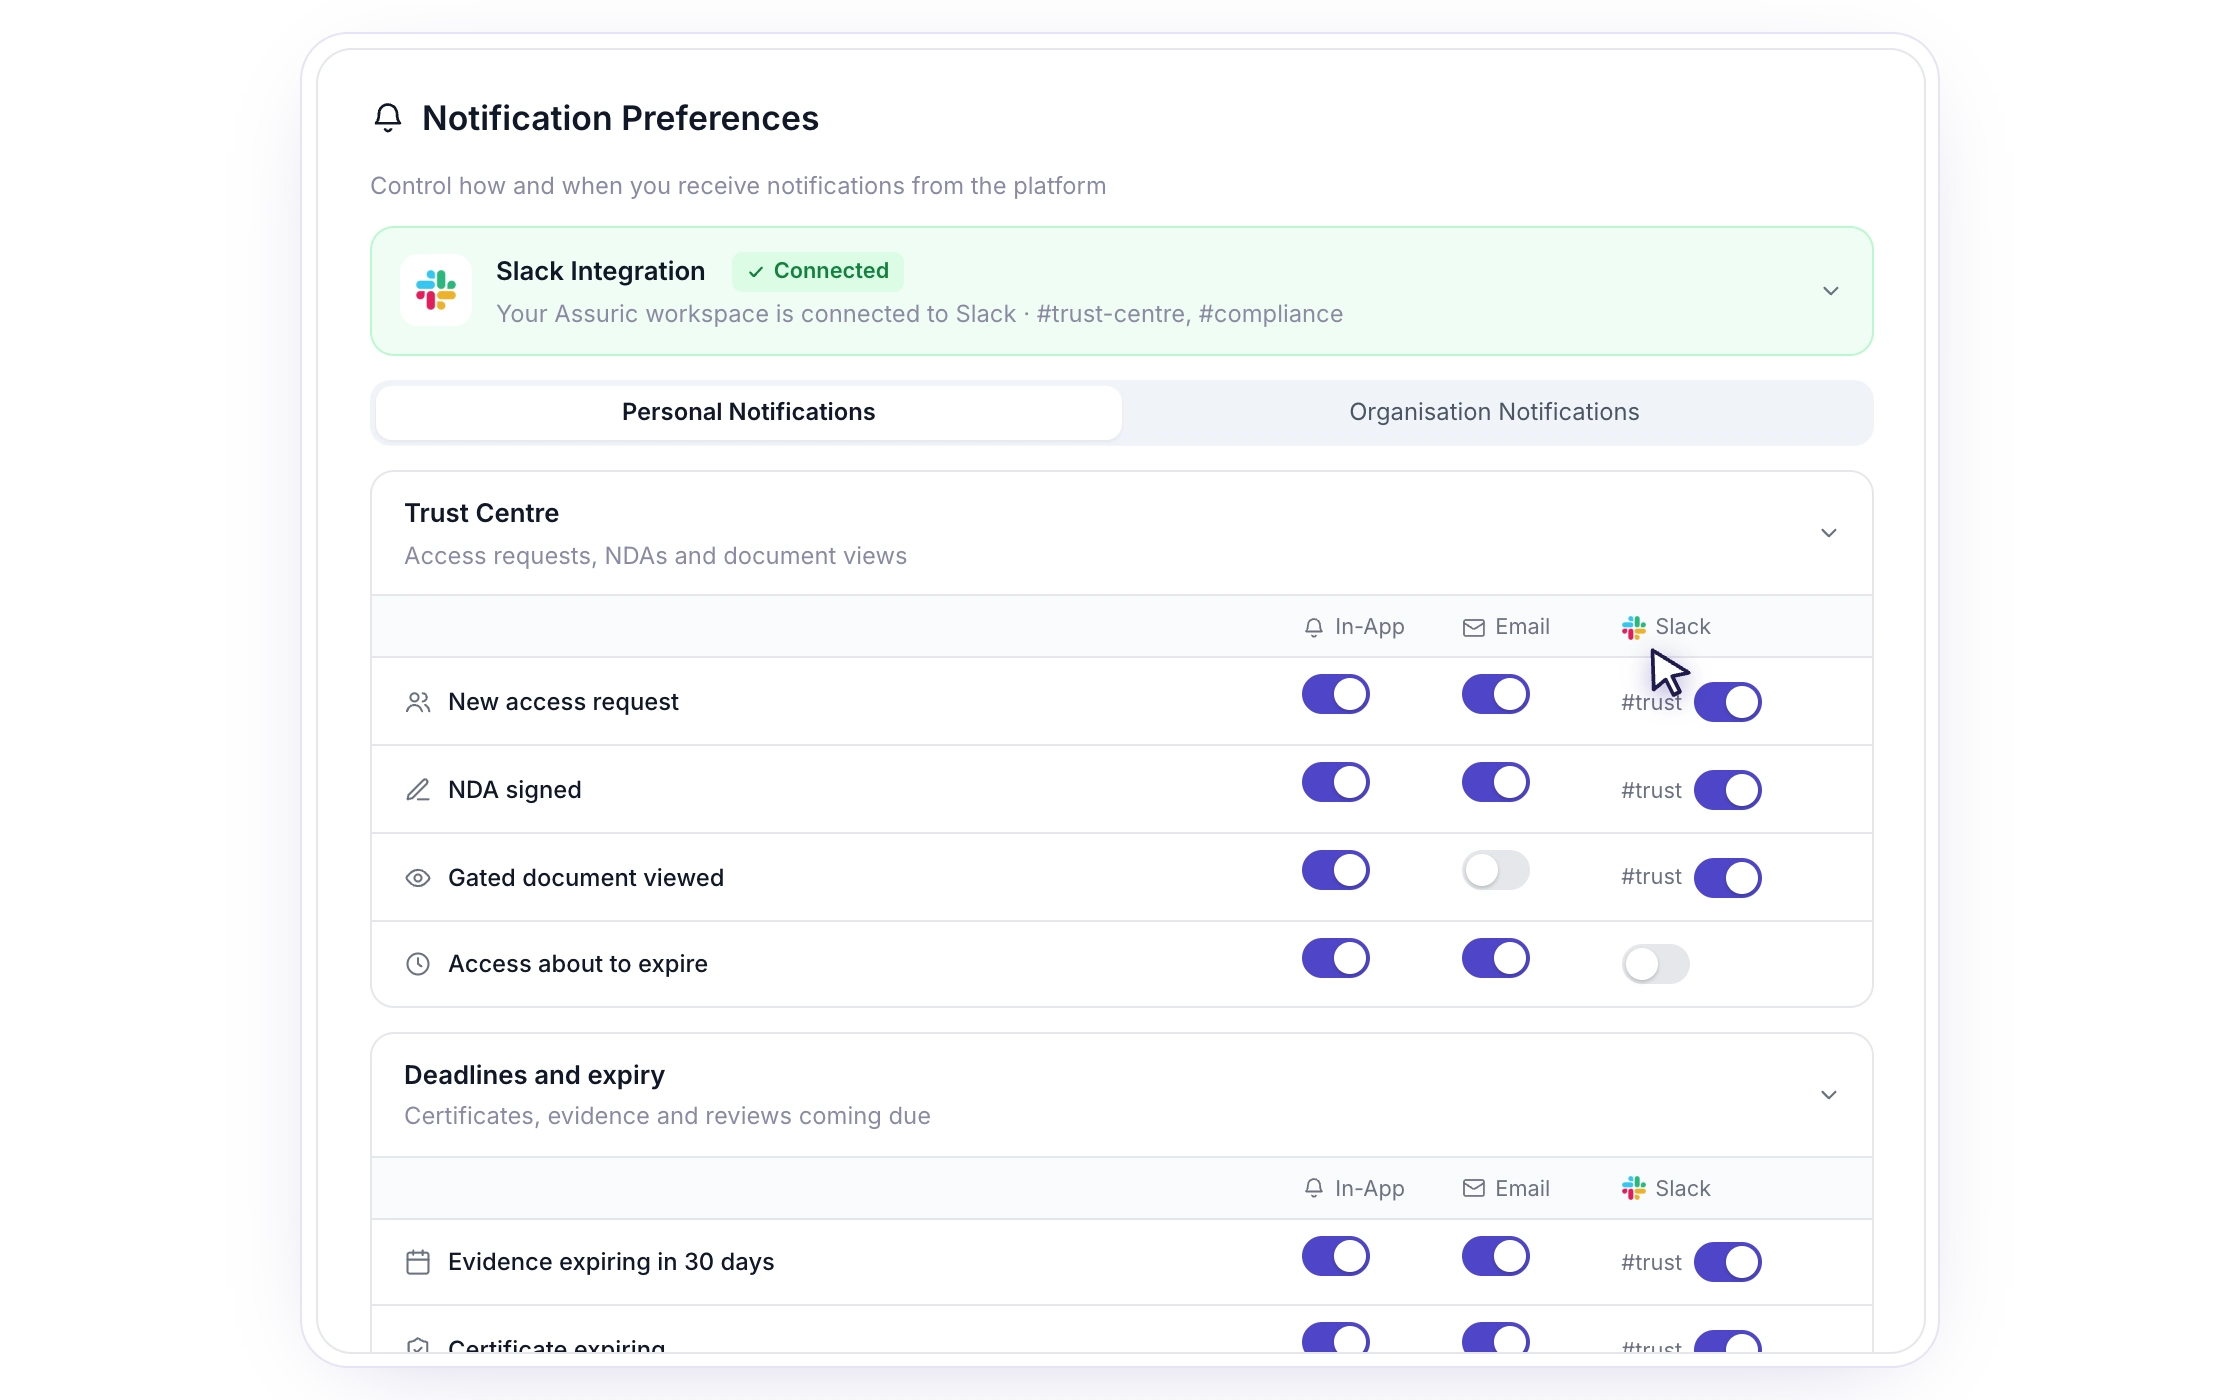
Task: Expand the Slack Integration banner chevron
Action: click(x=1831, y=291)
